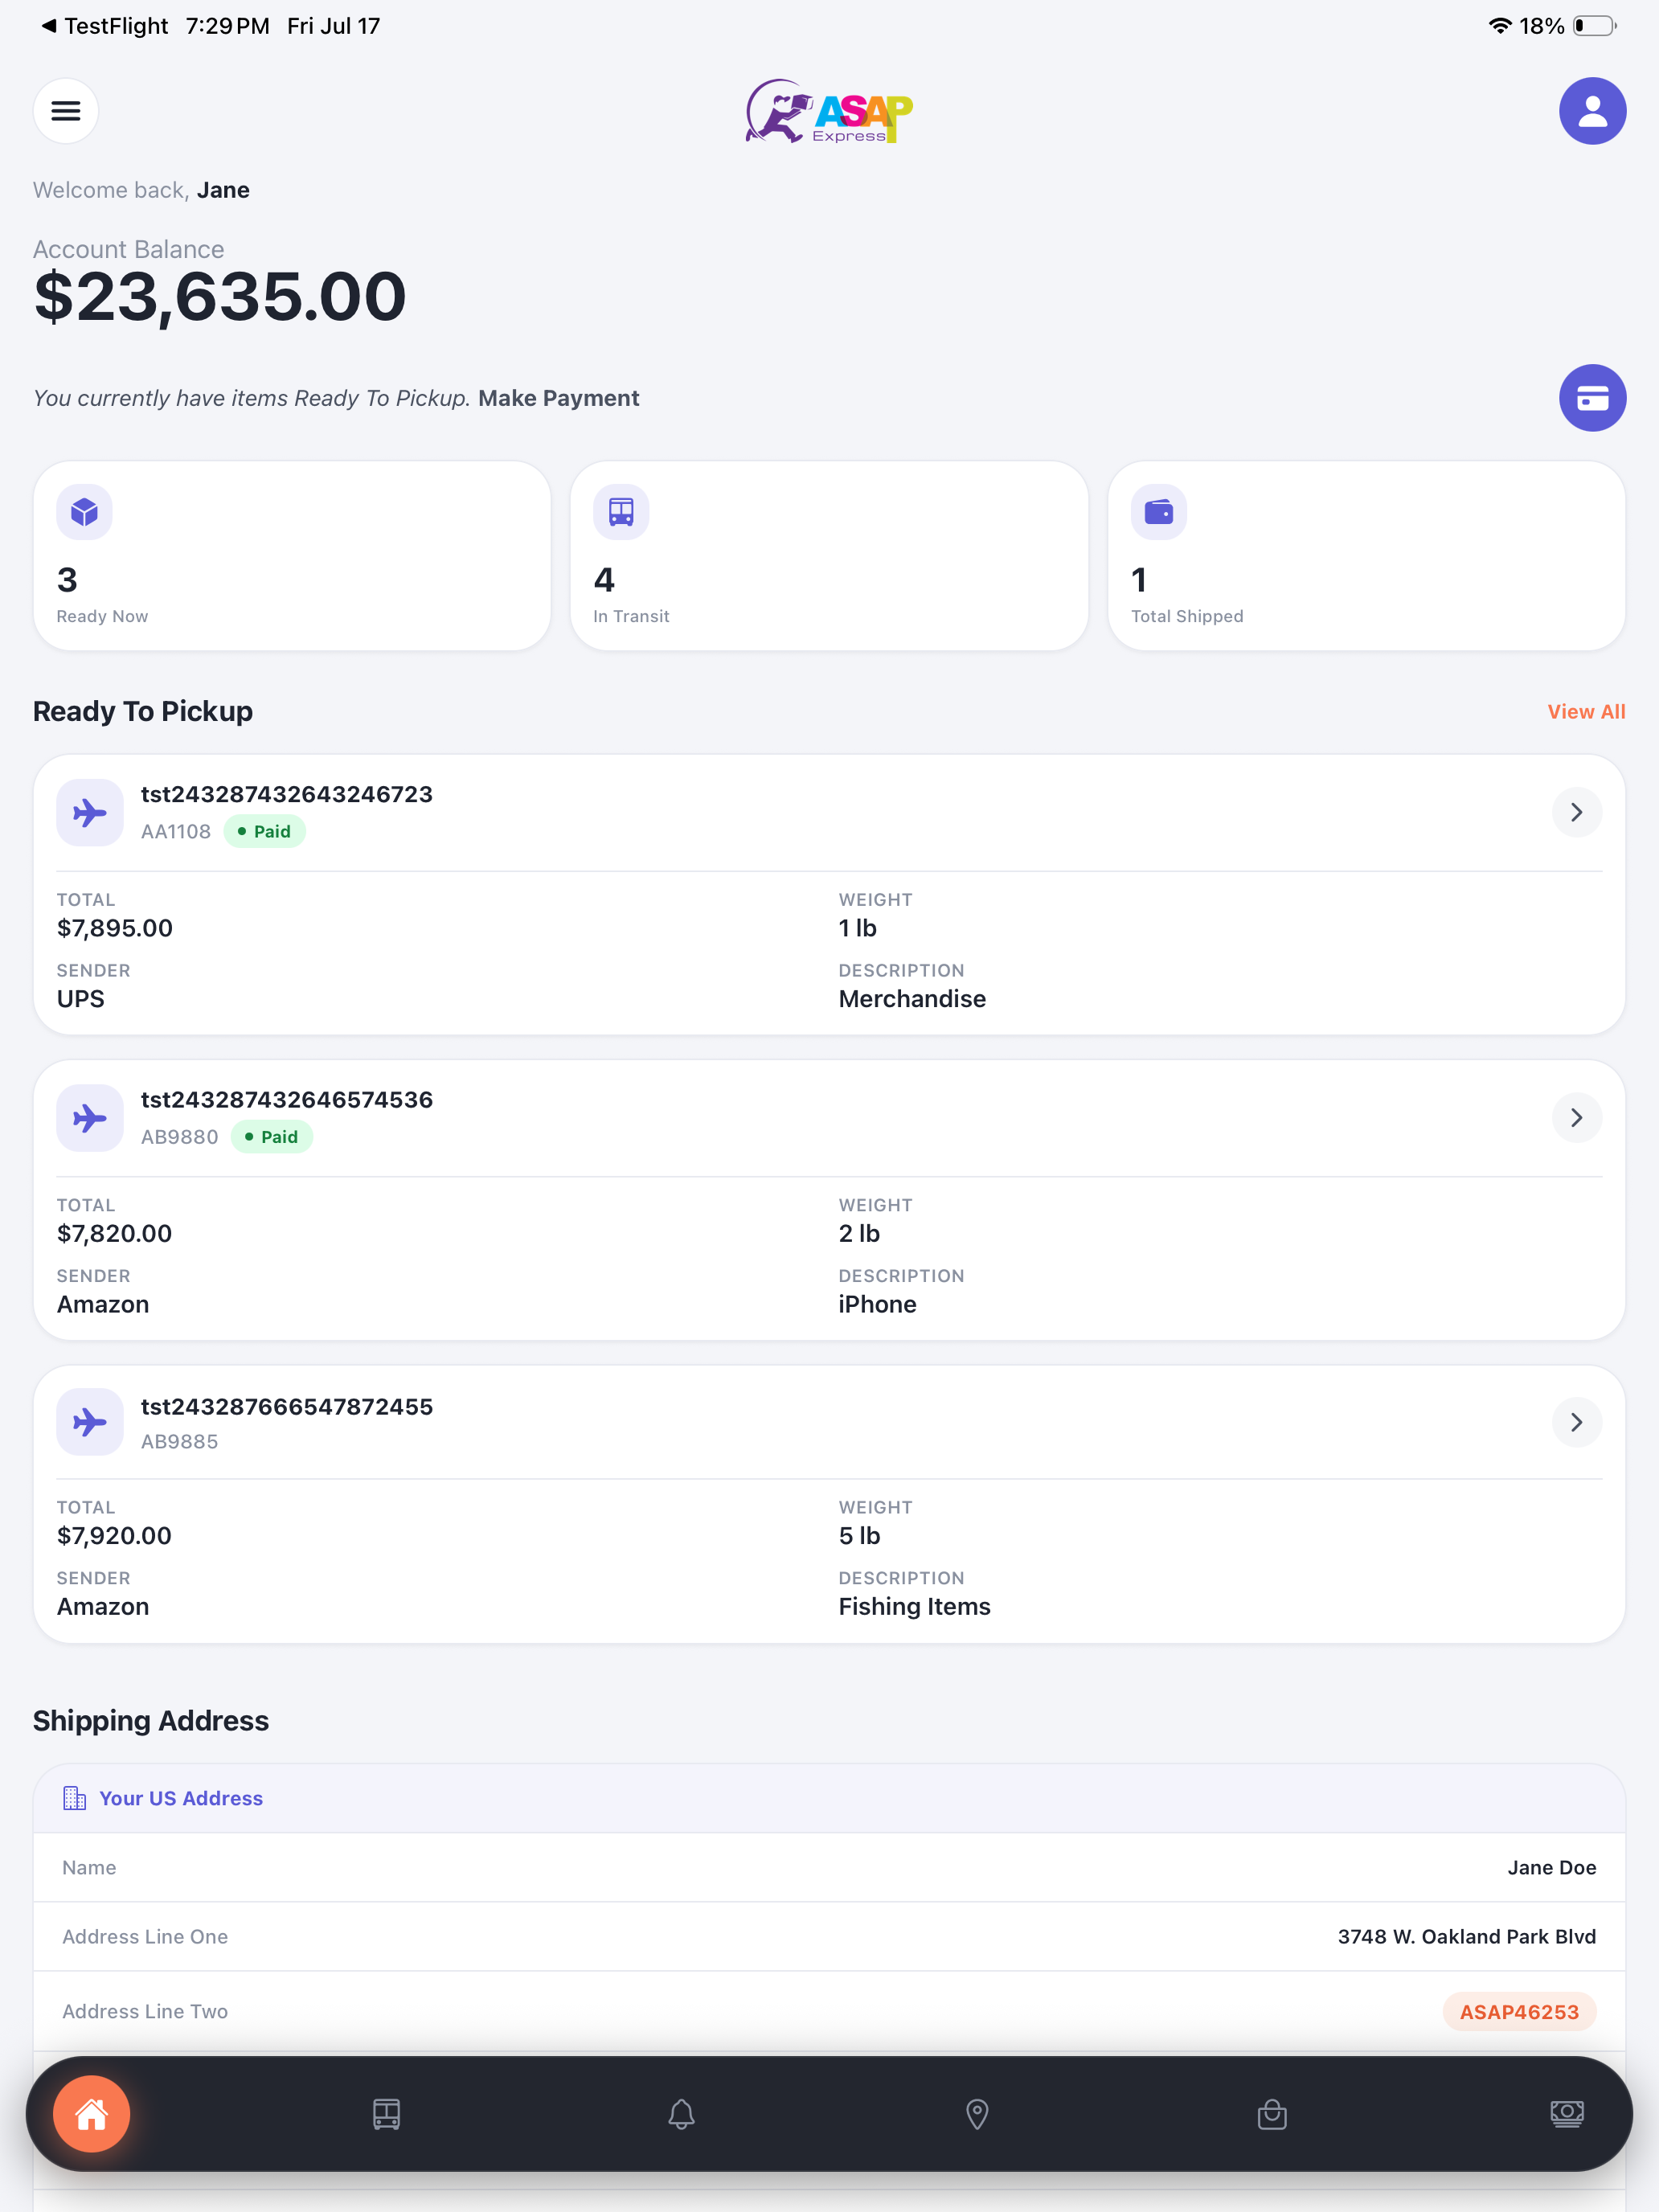Tap airplane icon for package AB9880
This screenshot has width=1659, height=2212.
90,1118
